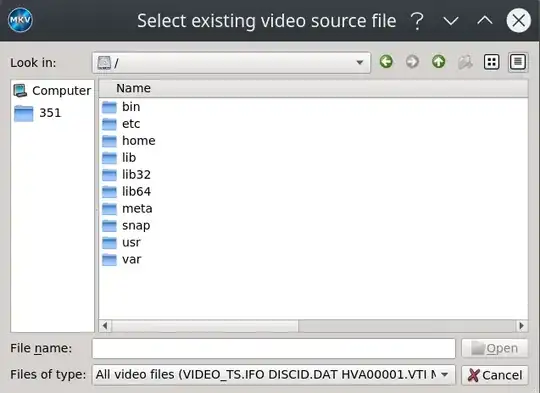Select the lib folder
The image size is (540, 393).
[119, 157]
